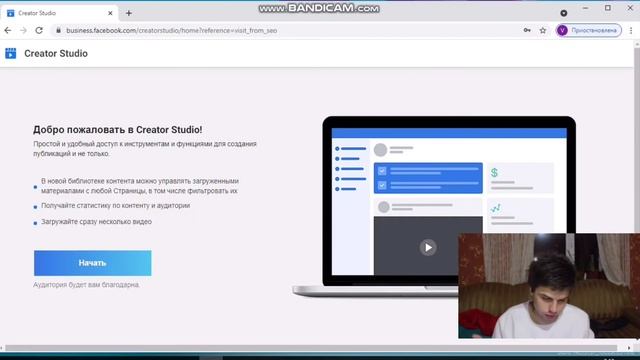Open the Приостановлена profile button

(589, 30)
